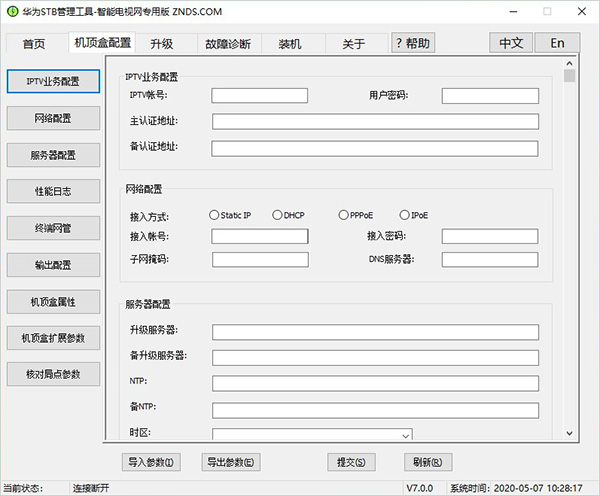Open the 升级 tab
Viewport: 600px width, 496px height.
(x=161, y=44)
